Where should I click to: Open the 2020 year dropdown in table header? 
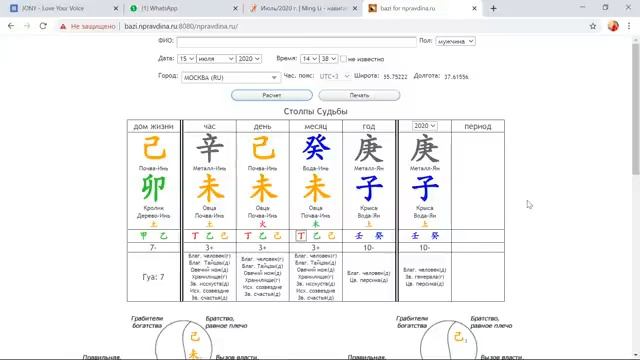424,126
